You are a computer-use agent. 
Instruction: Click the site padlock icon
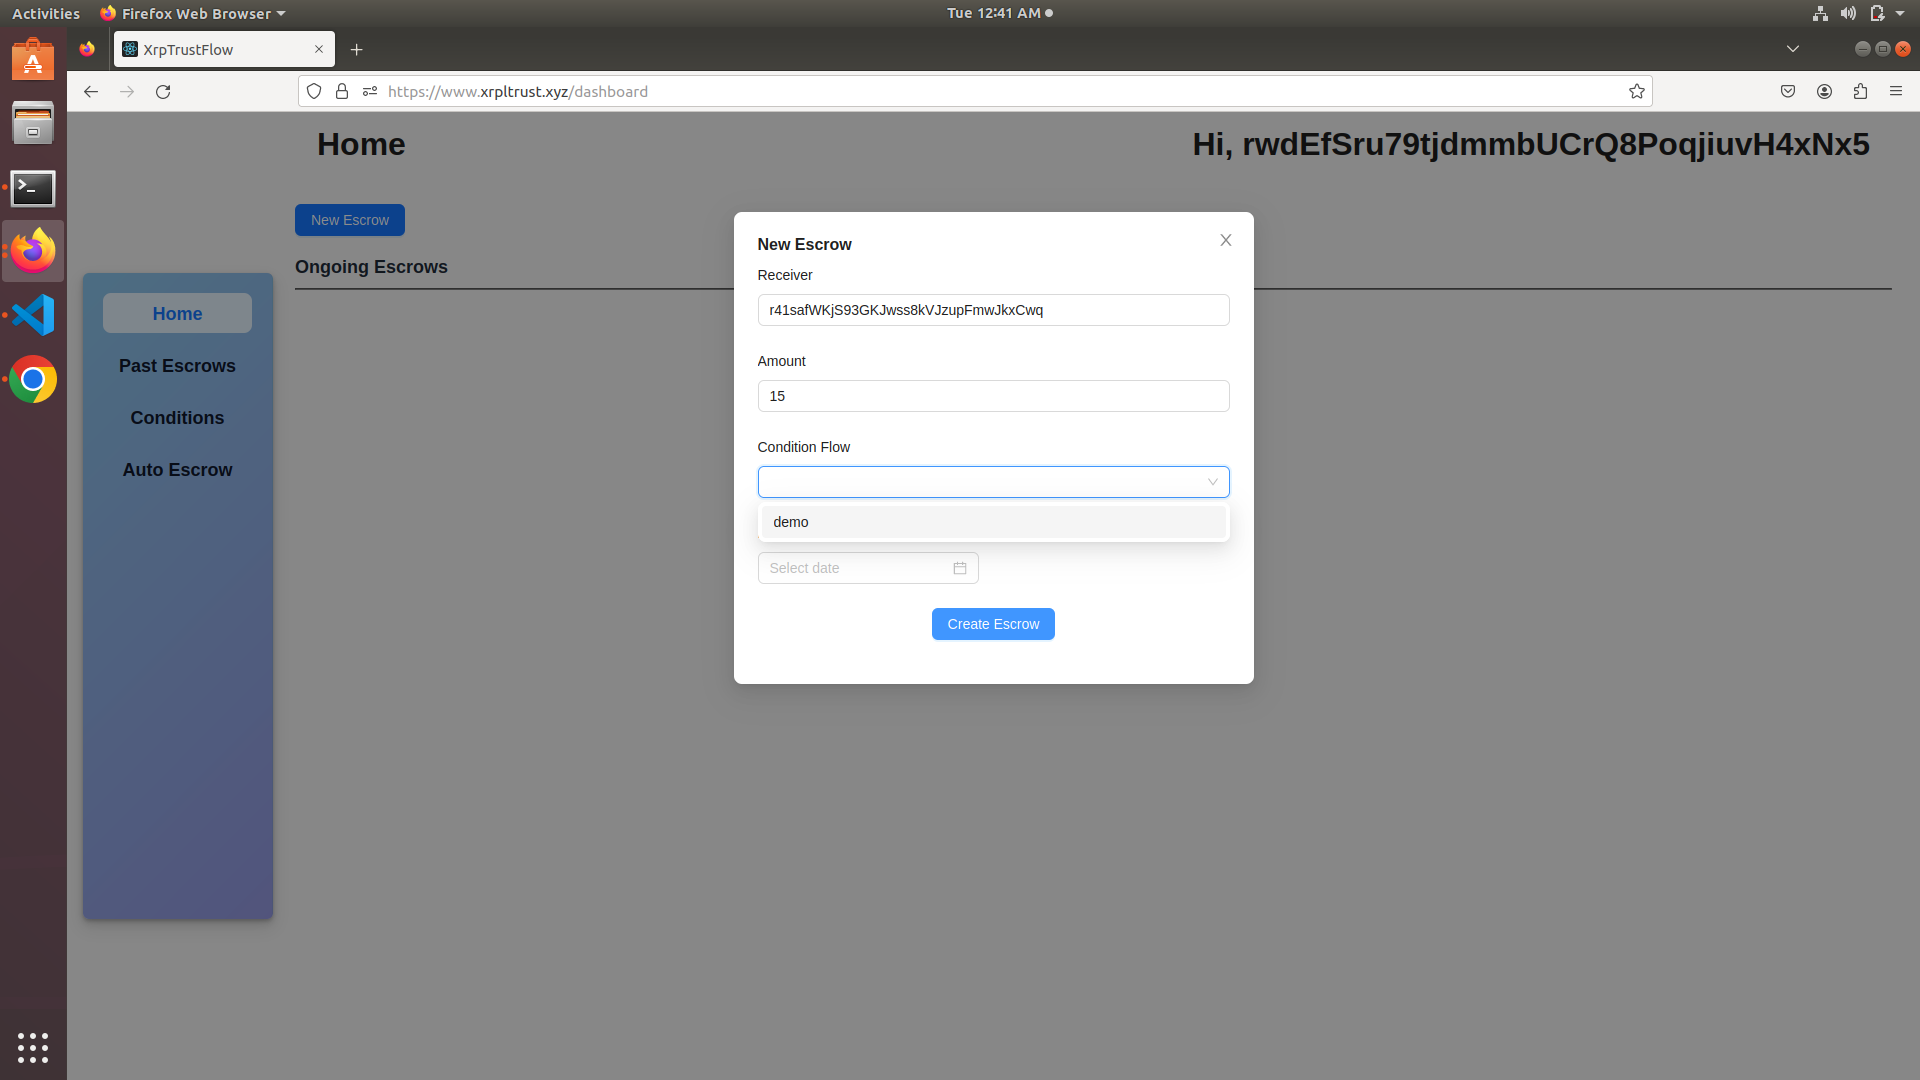[x=342, y=91]
